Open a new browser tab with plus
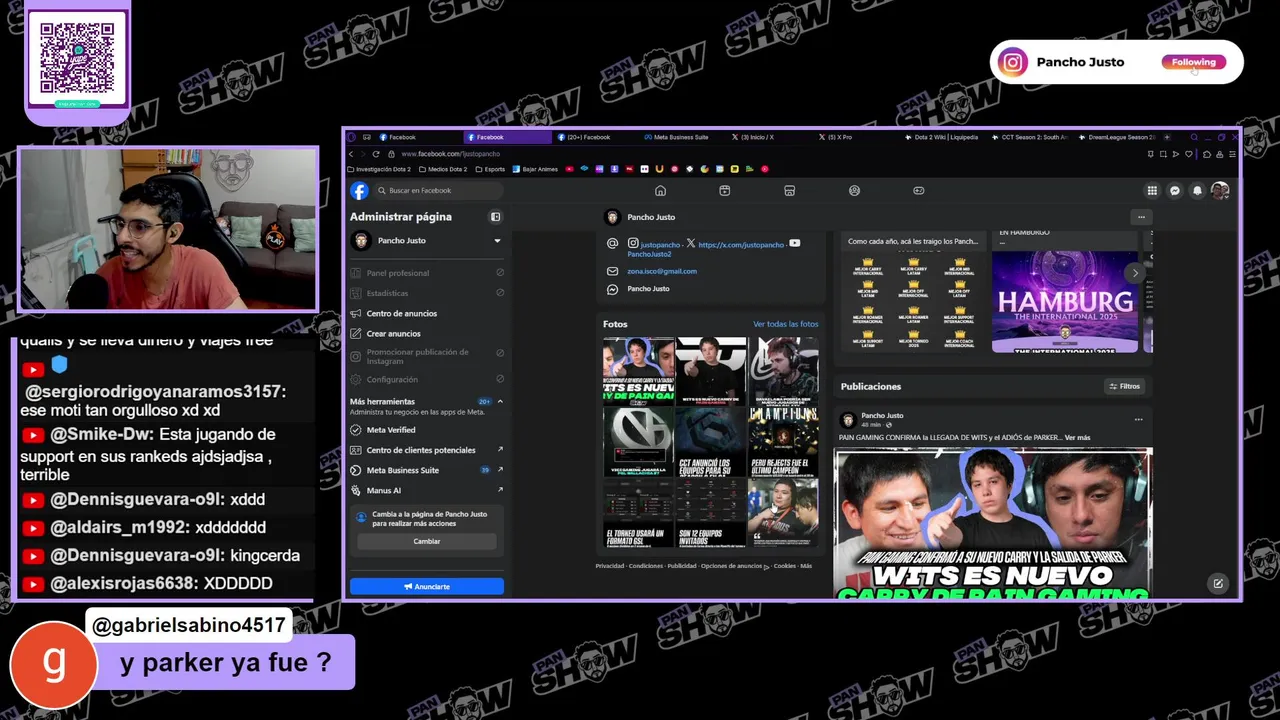 1166,137
